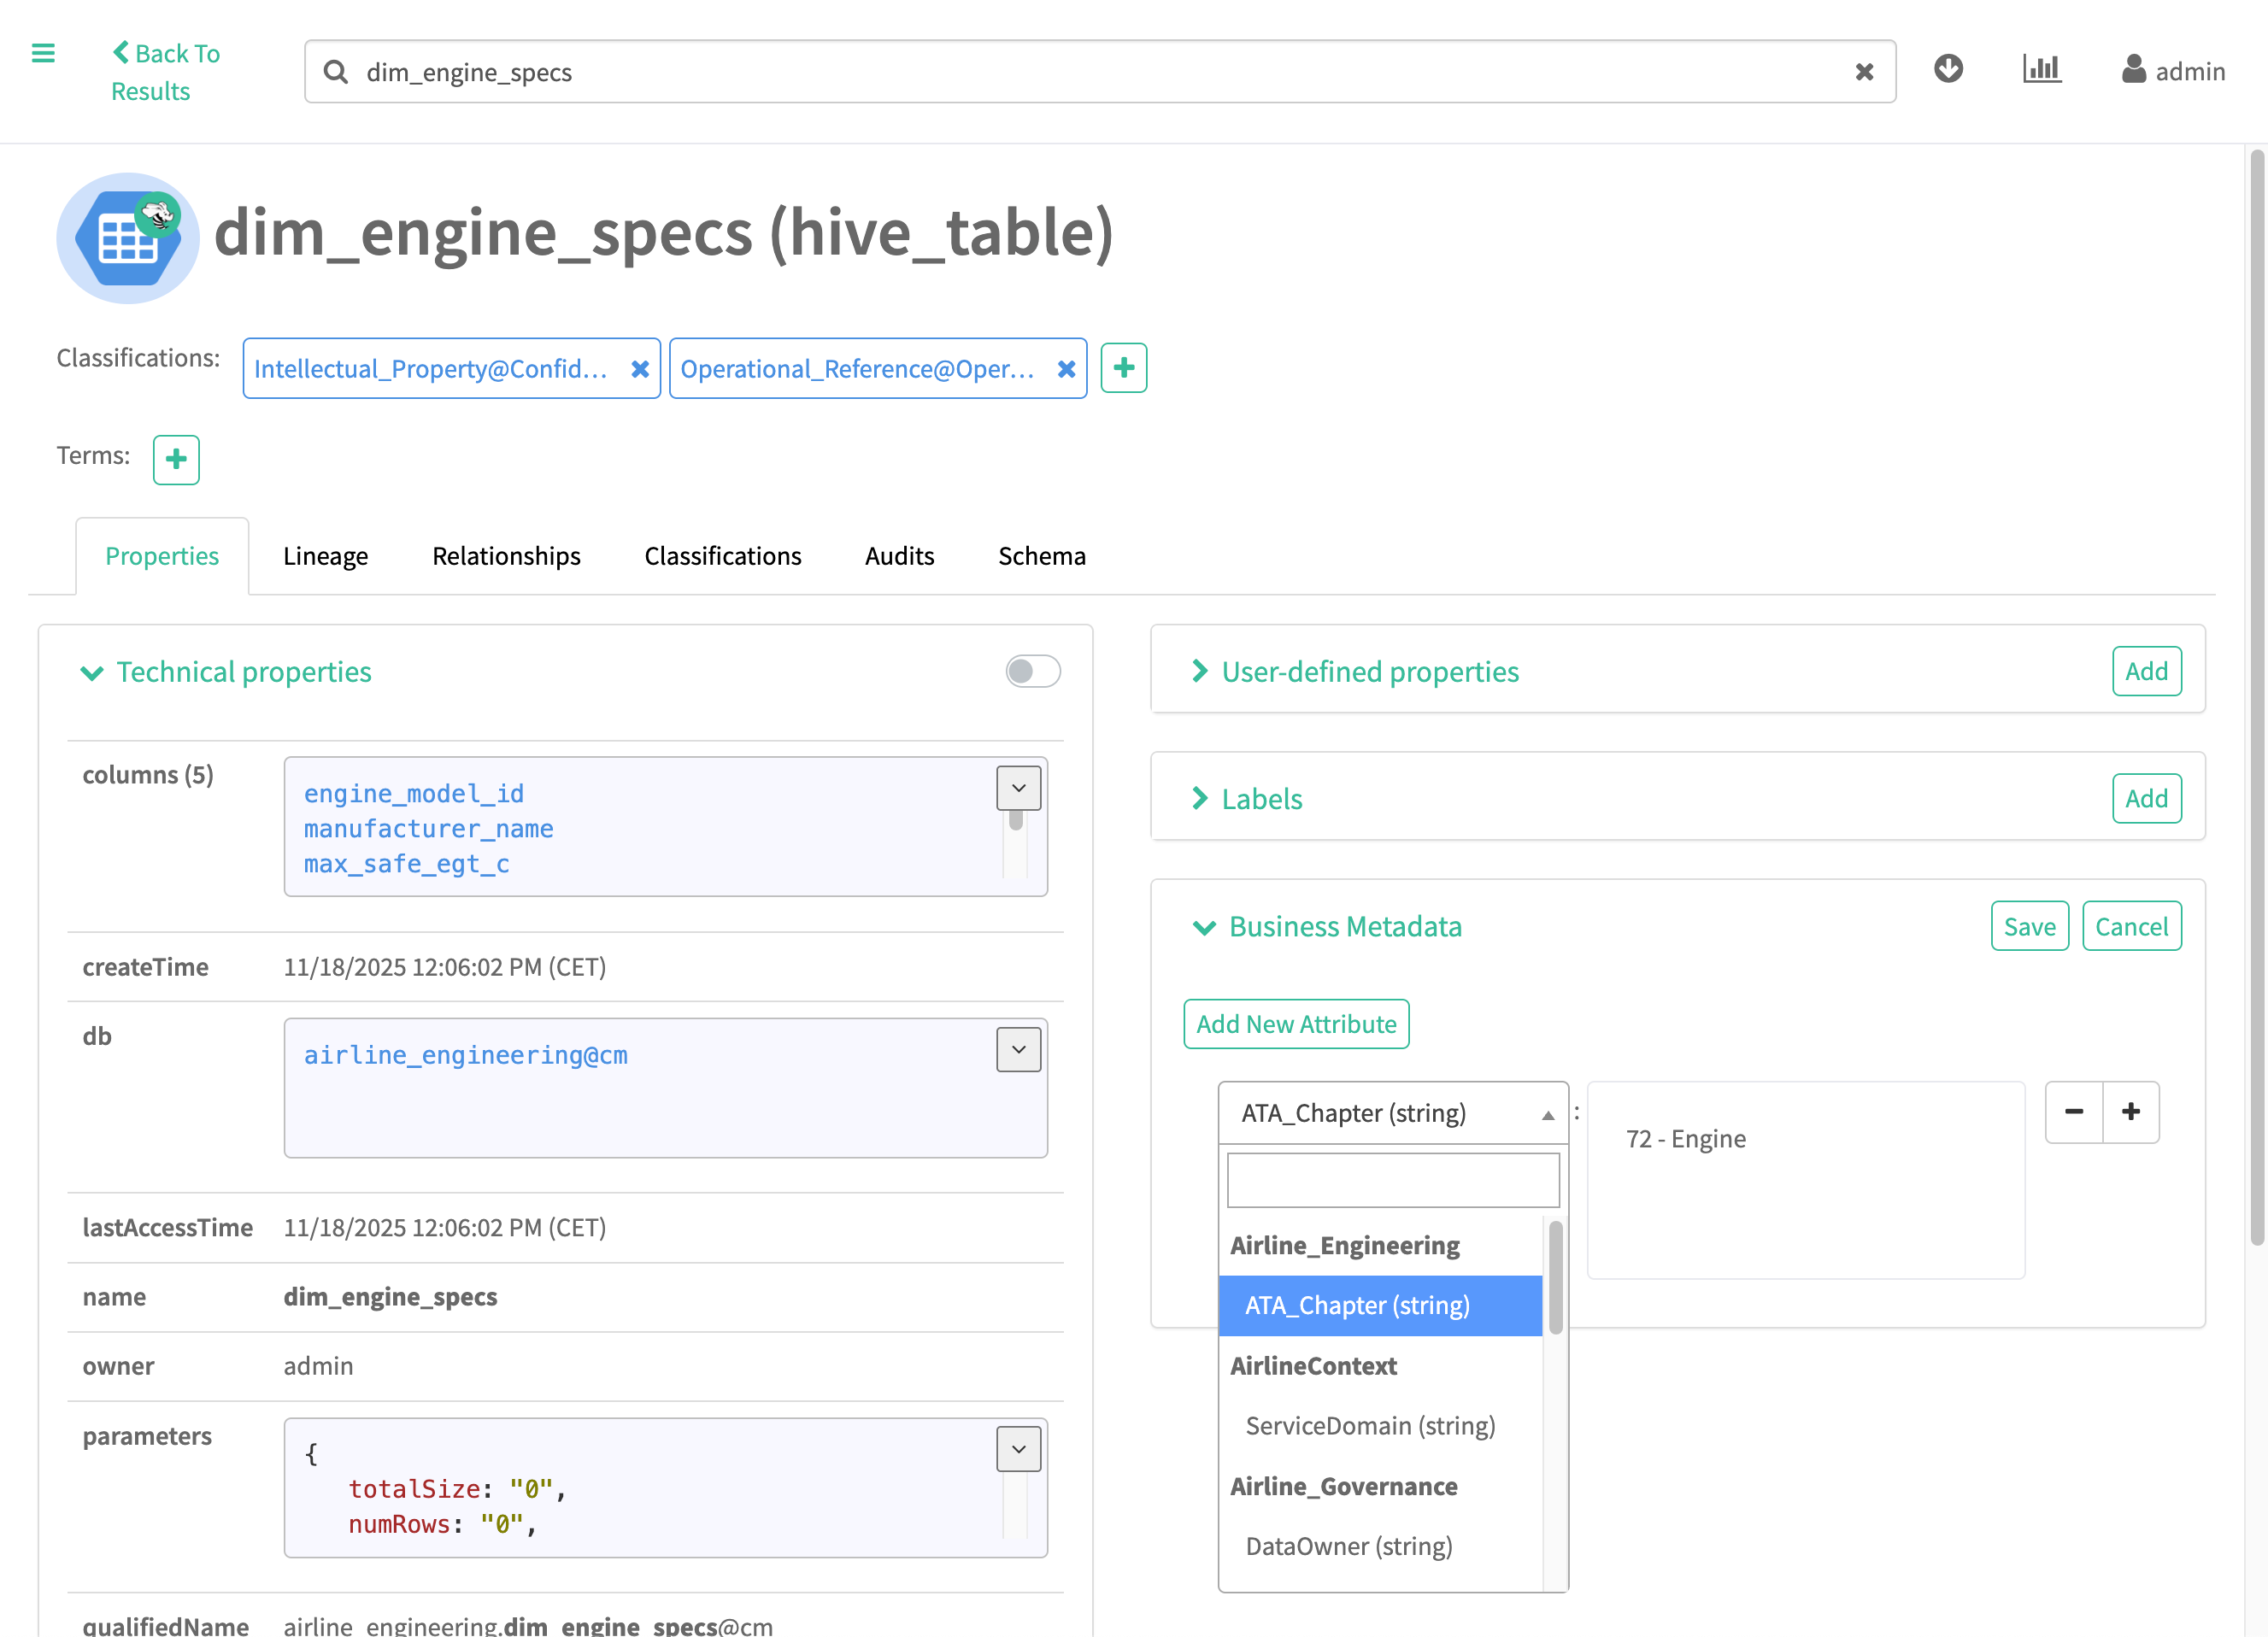Toggle the Technical properties switch
Screen dimensions: 2268x1637
pyautogui.click(x=1032, y=671)
